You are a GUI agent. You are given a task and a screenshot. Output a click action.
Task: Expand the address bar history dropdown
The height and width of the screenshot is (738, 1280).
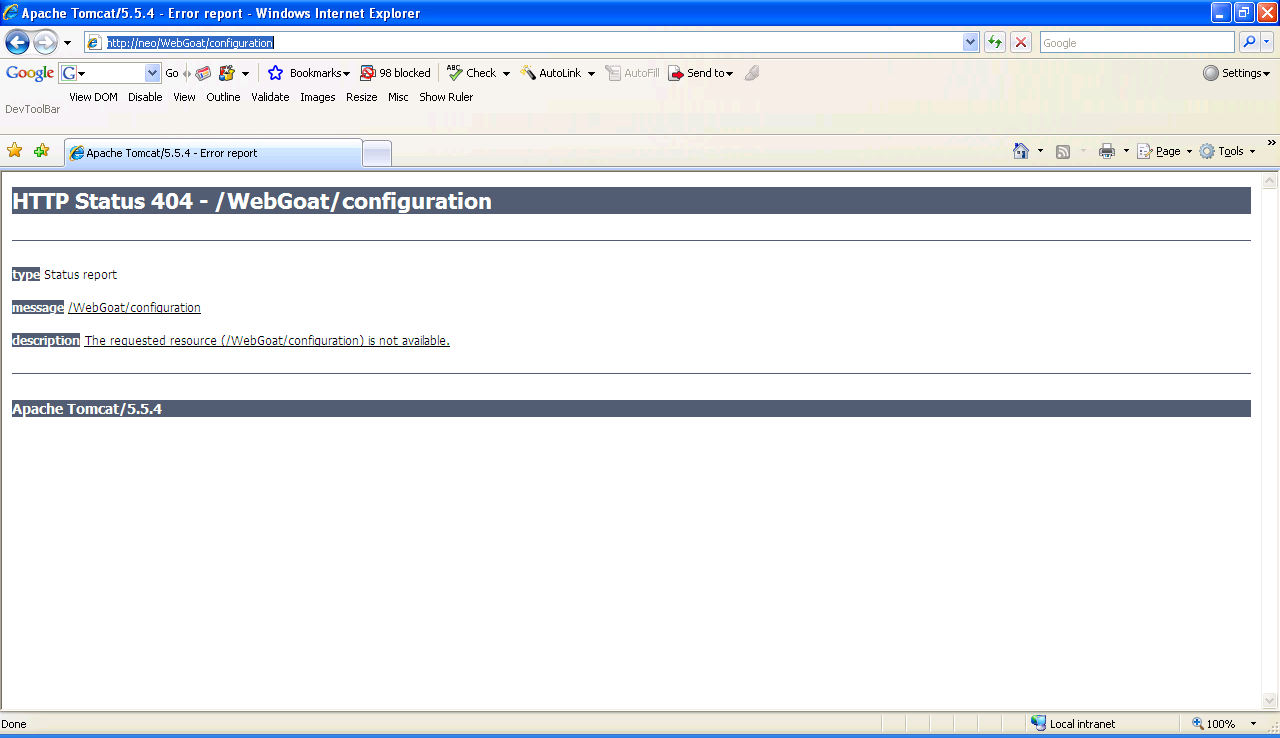970,42
